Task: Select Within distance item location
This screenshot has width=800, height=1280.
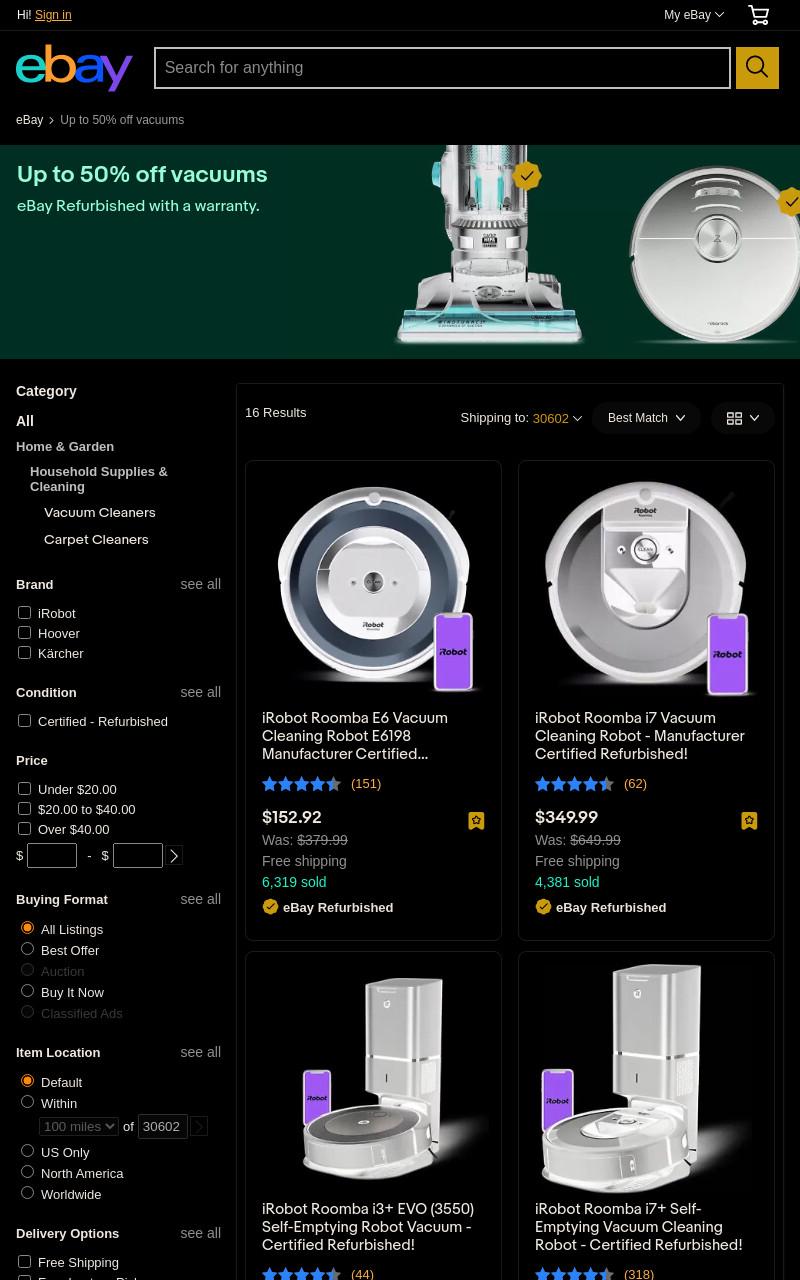Action: [x=28, y=1102]
